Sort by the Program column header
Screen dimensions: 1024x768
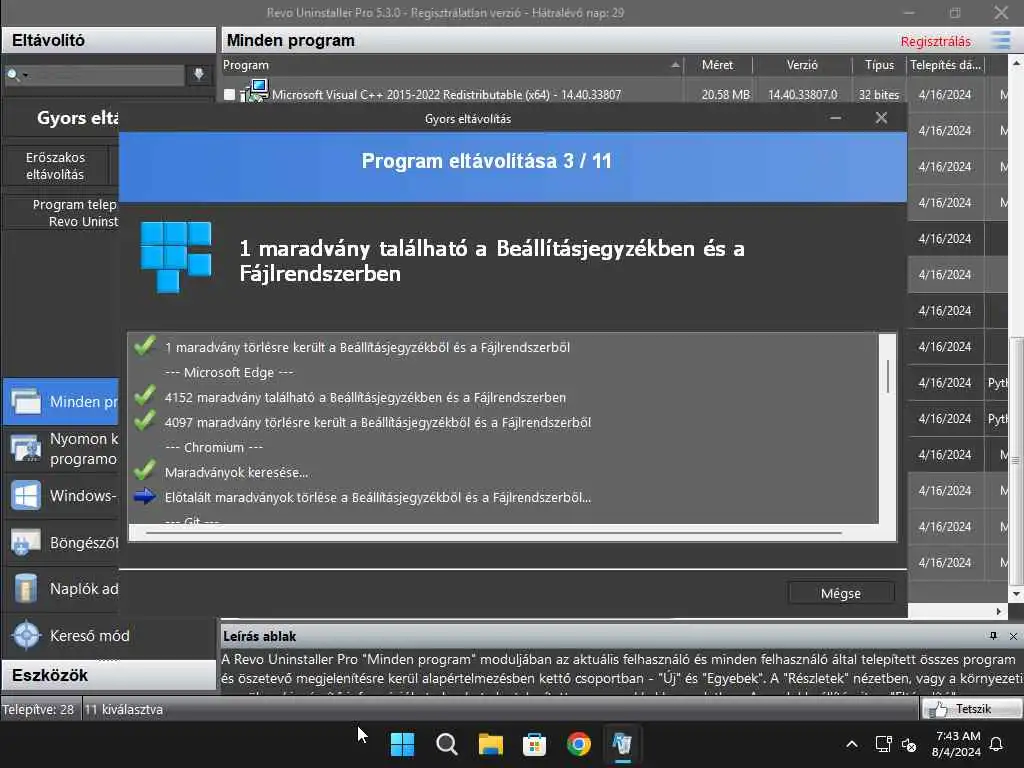coord(452,65)
